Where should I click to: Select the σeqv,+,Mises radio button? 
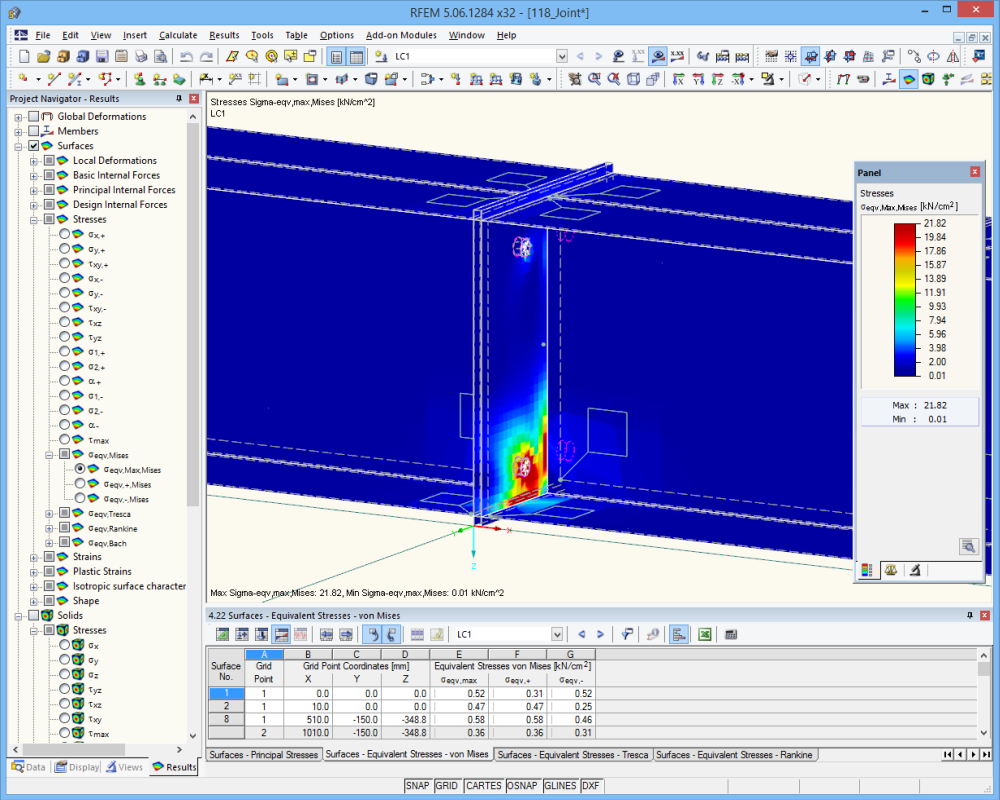pos(80,484)
